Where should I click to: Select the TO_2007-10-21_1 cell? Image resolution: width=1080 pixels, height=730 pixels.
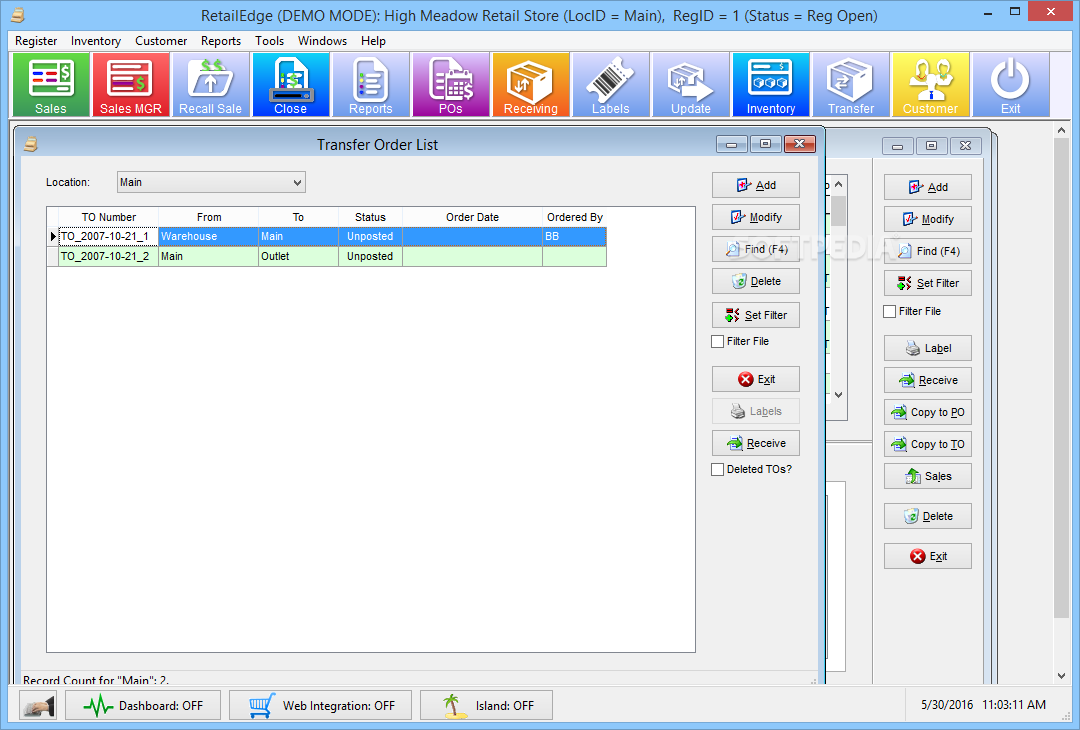109,236
